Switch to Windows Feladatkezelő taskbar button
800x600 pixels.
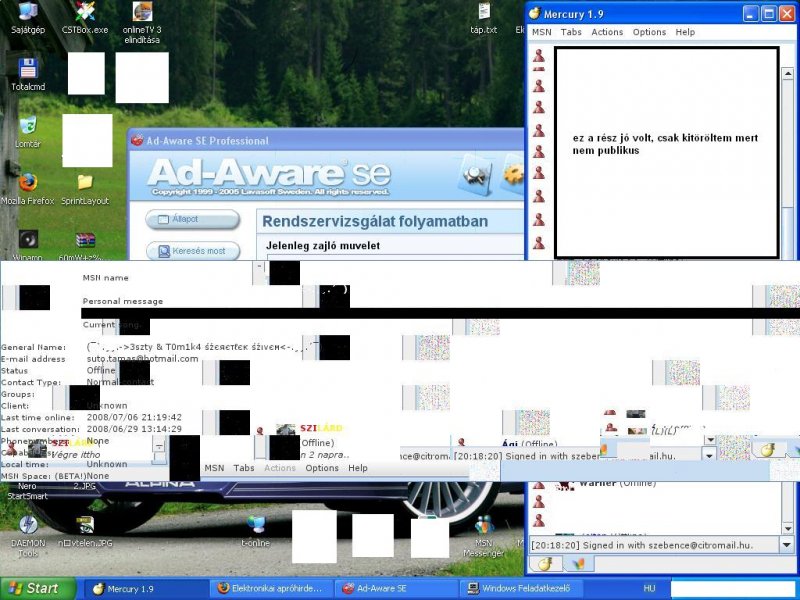pos(520,589)
